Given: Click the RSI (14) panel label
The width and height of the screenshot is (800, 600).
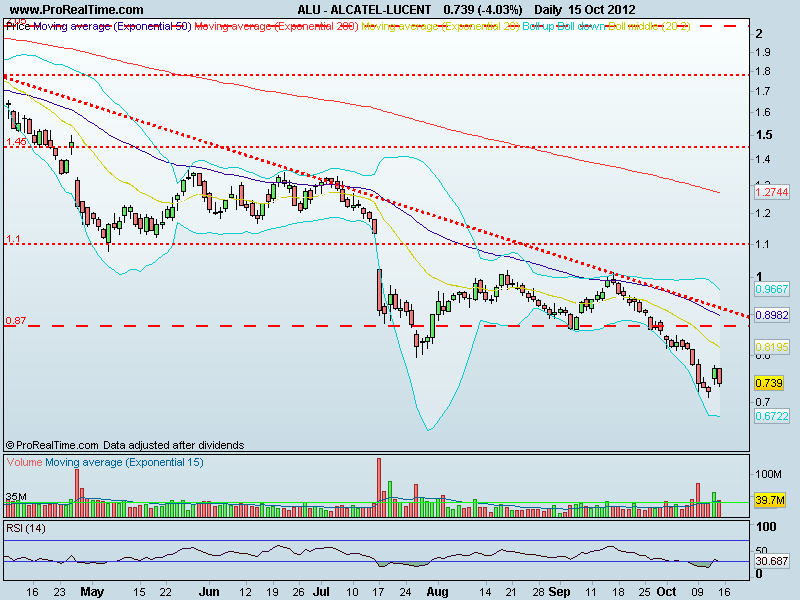Looking at the screenshot, I should pos(26,529).
